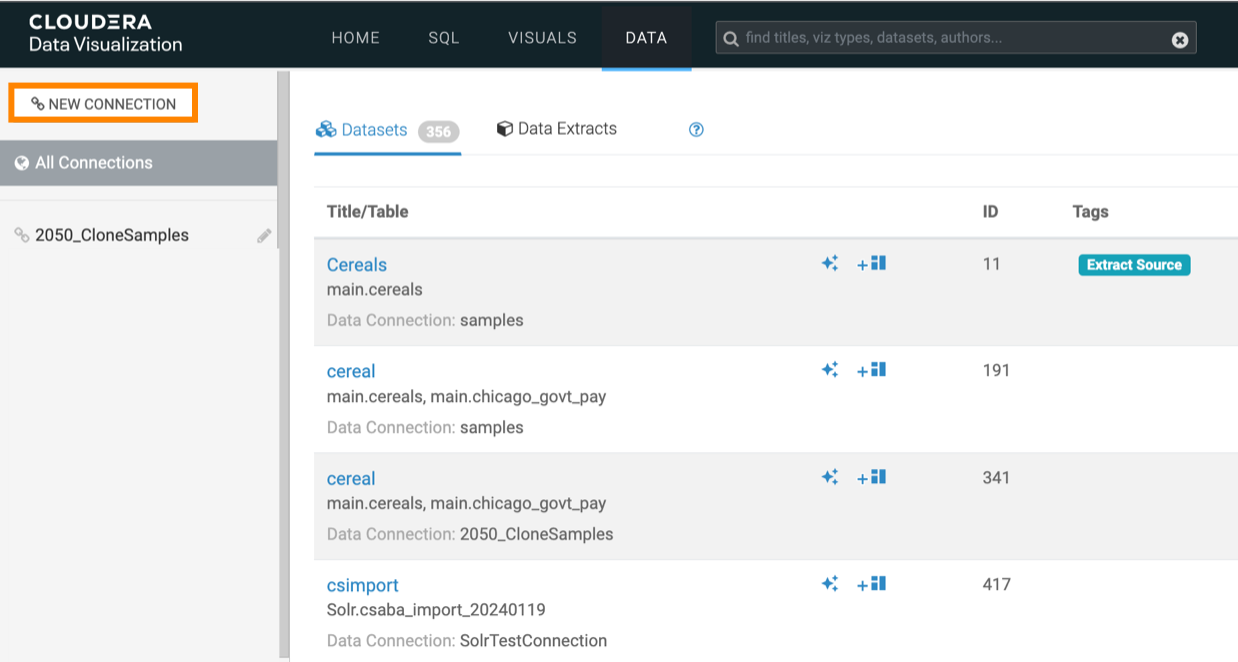Viewport: 1238px width, 662px height.
Task: Click new visual icon for dataset ID 341
Action: point(871,478)
